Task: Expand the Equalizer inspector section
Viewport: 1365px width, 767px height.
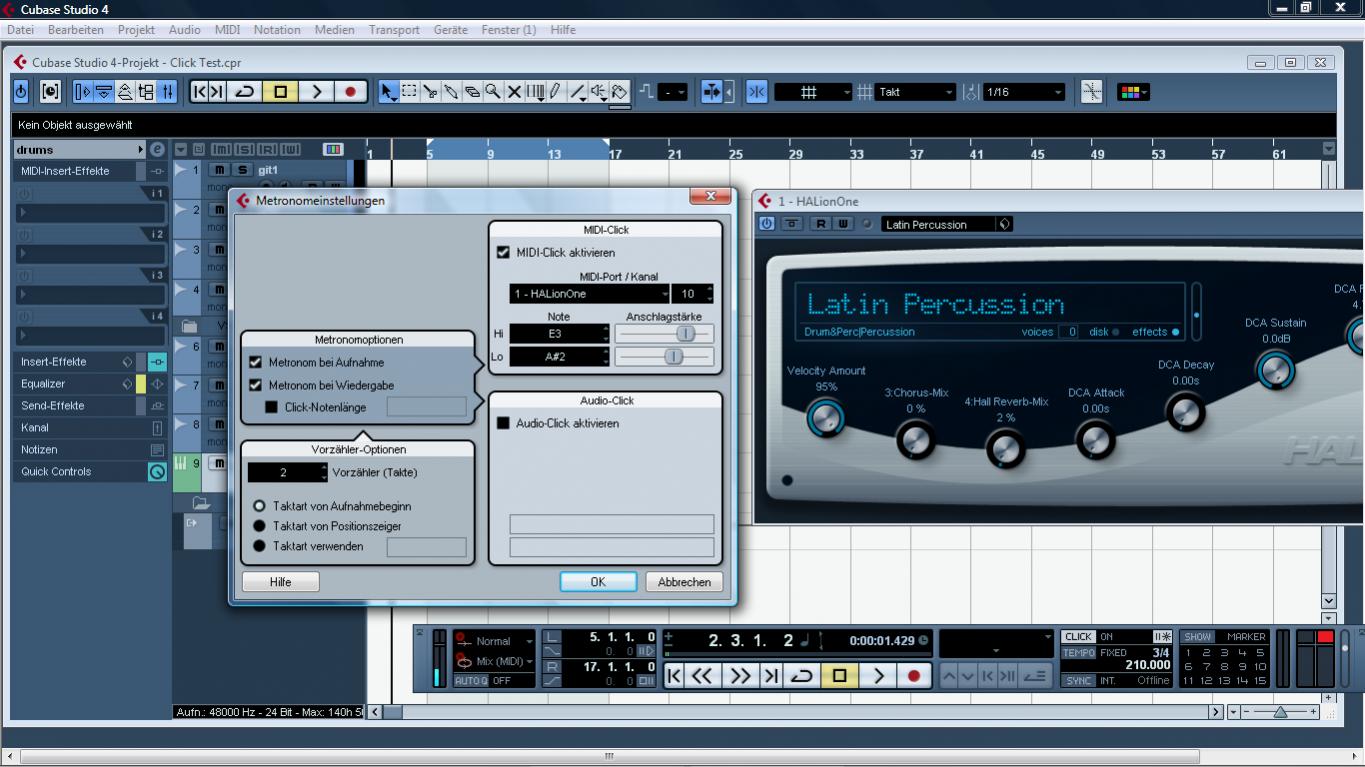Action: (43, 384)
